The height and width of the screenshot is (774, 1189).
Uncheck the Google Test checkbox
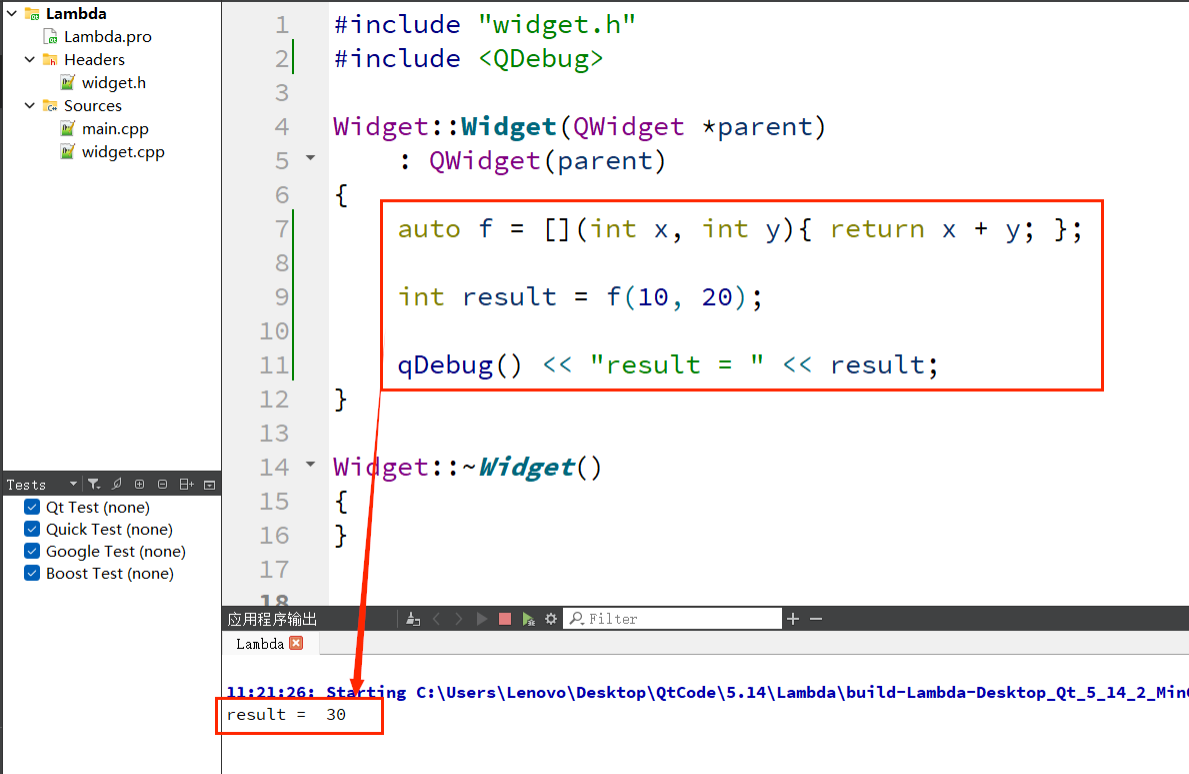pos(32,551)
